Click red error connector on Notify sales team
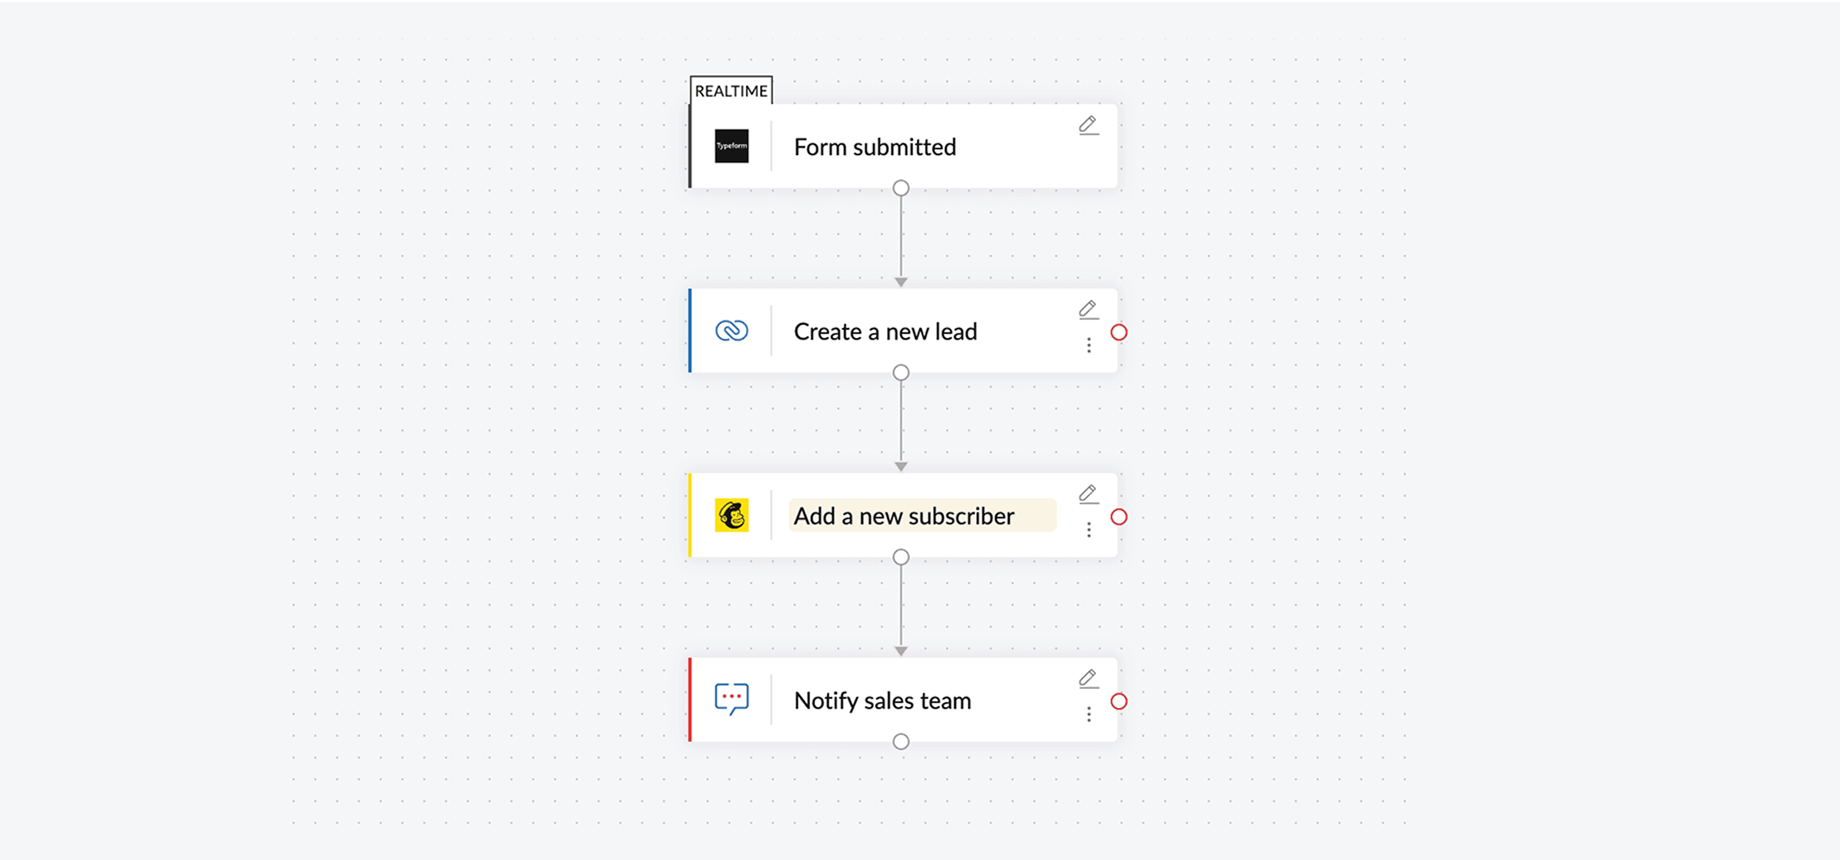1840x860 pixels. [x=1119, y=701]
